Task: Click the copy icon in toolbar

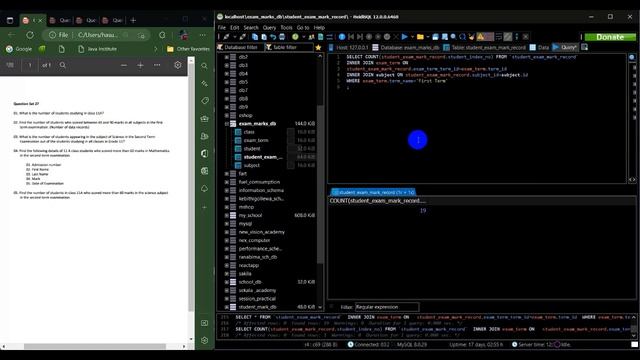Action: 255,37
